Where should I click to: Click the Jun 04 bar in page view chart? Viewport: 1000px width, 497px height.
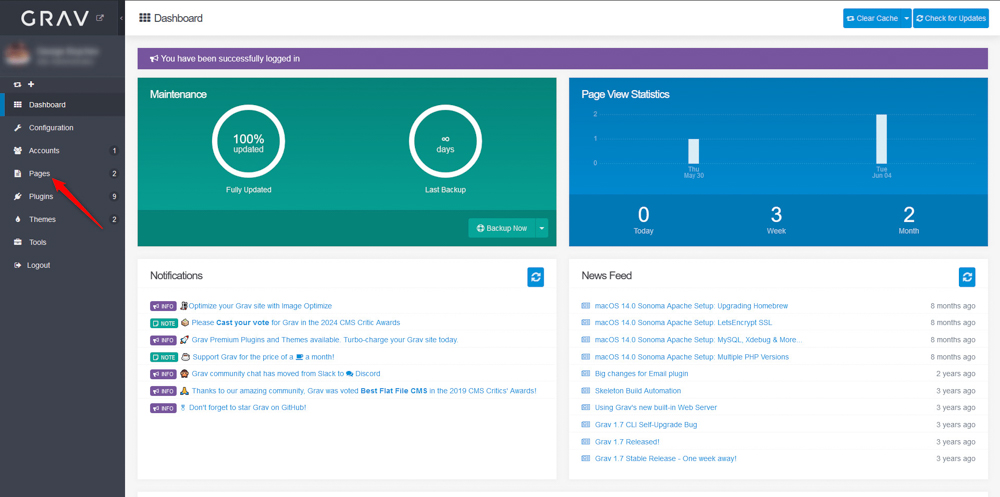pyautogui.click(x=881, y=139)
